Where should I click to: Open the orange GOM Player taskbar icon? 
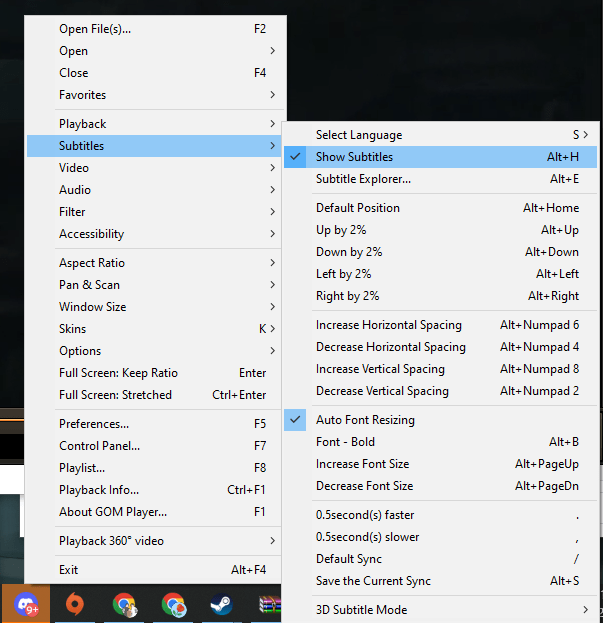pyautogui.click(x=75, y=604)
